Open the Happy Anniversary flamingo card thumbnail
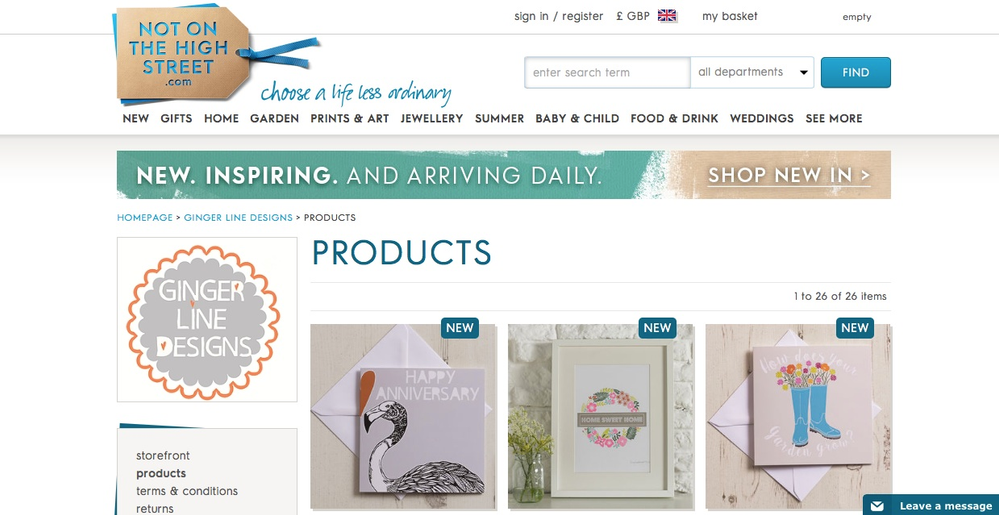 pos(403,416)
